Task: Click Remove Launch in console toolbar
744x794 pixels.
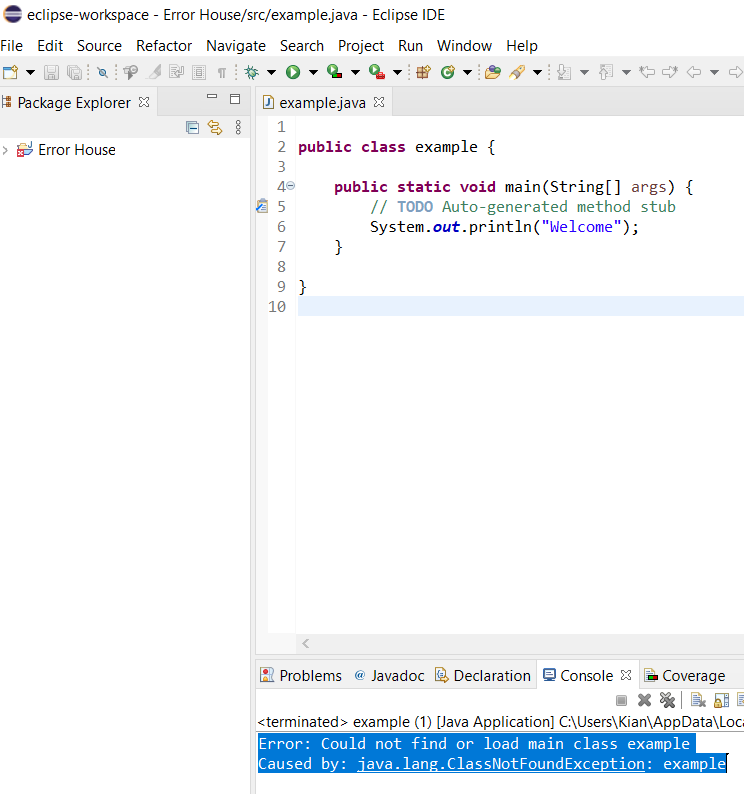Action: coord(644,700)
